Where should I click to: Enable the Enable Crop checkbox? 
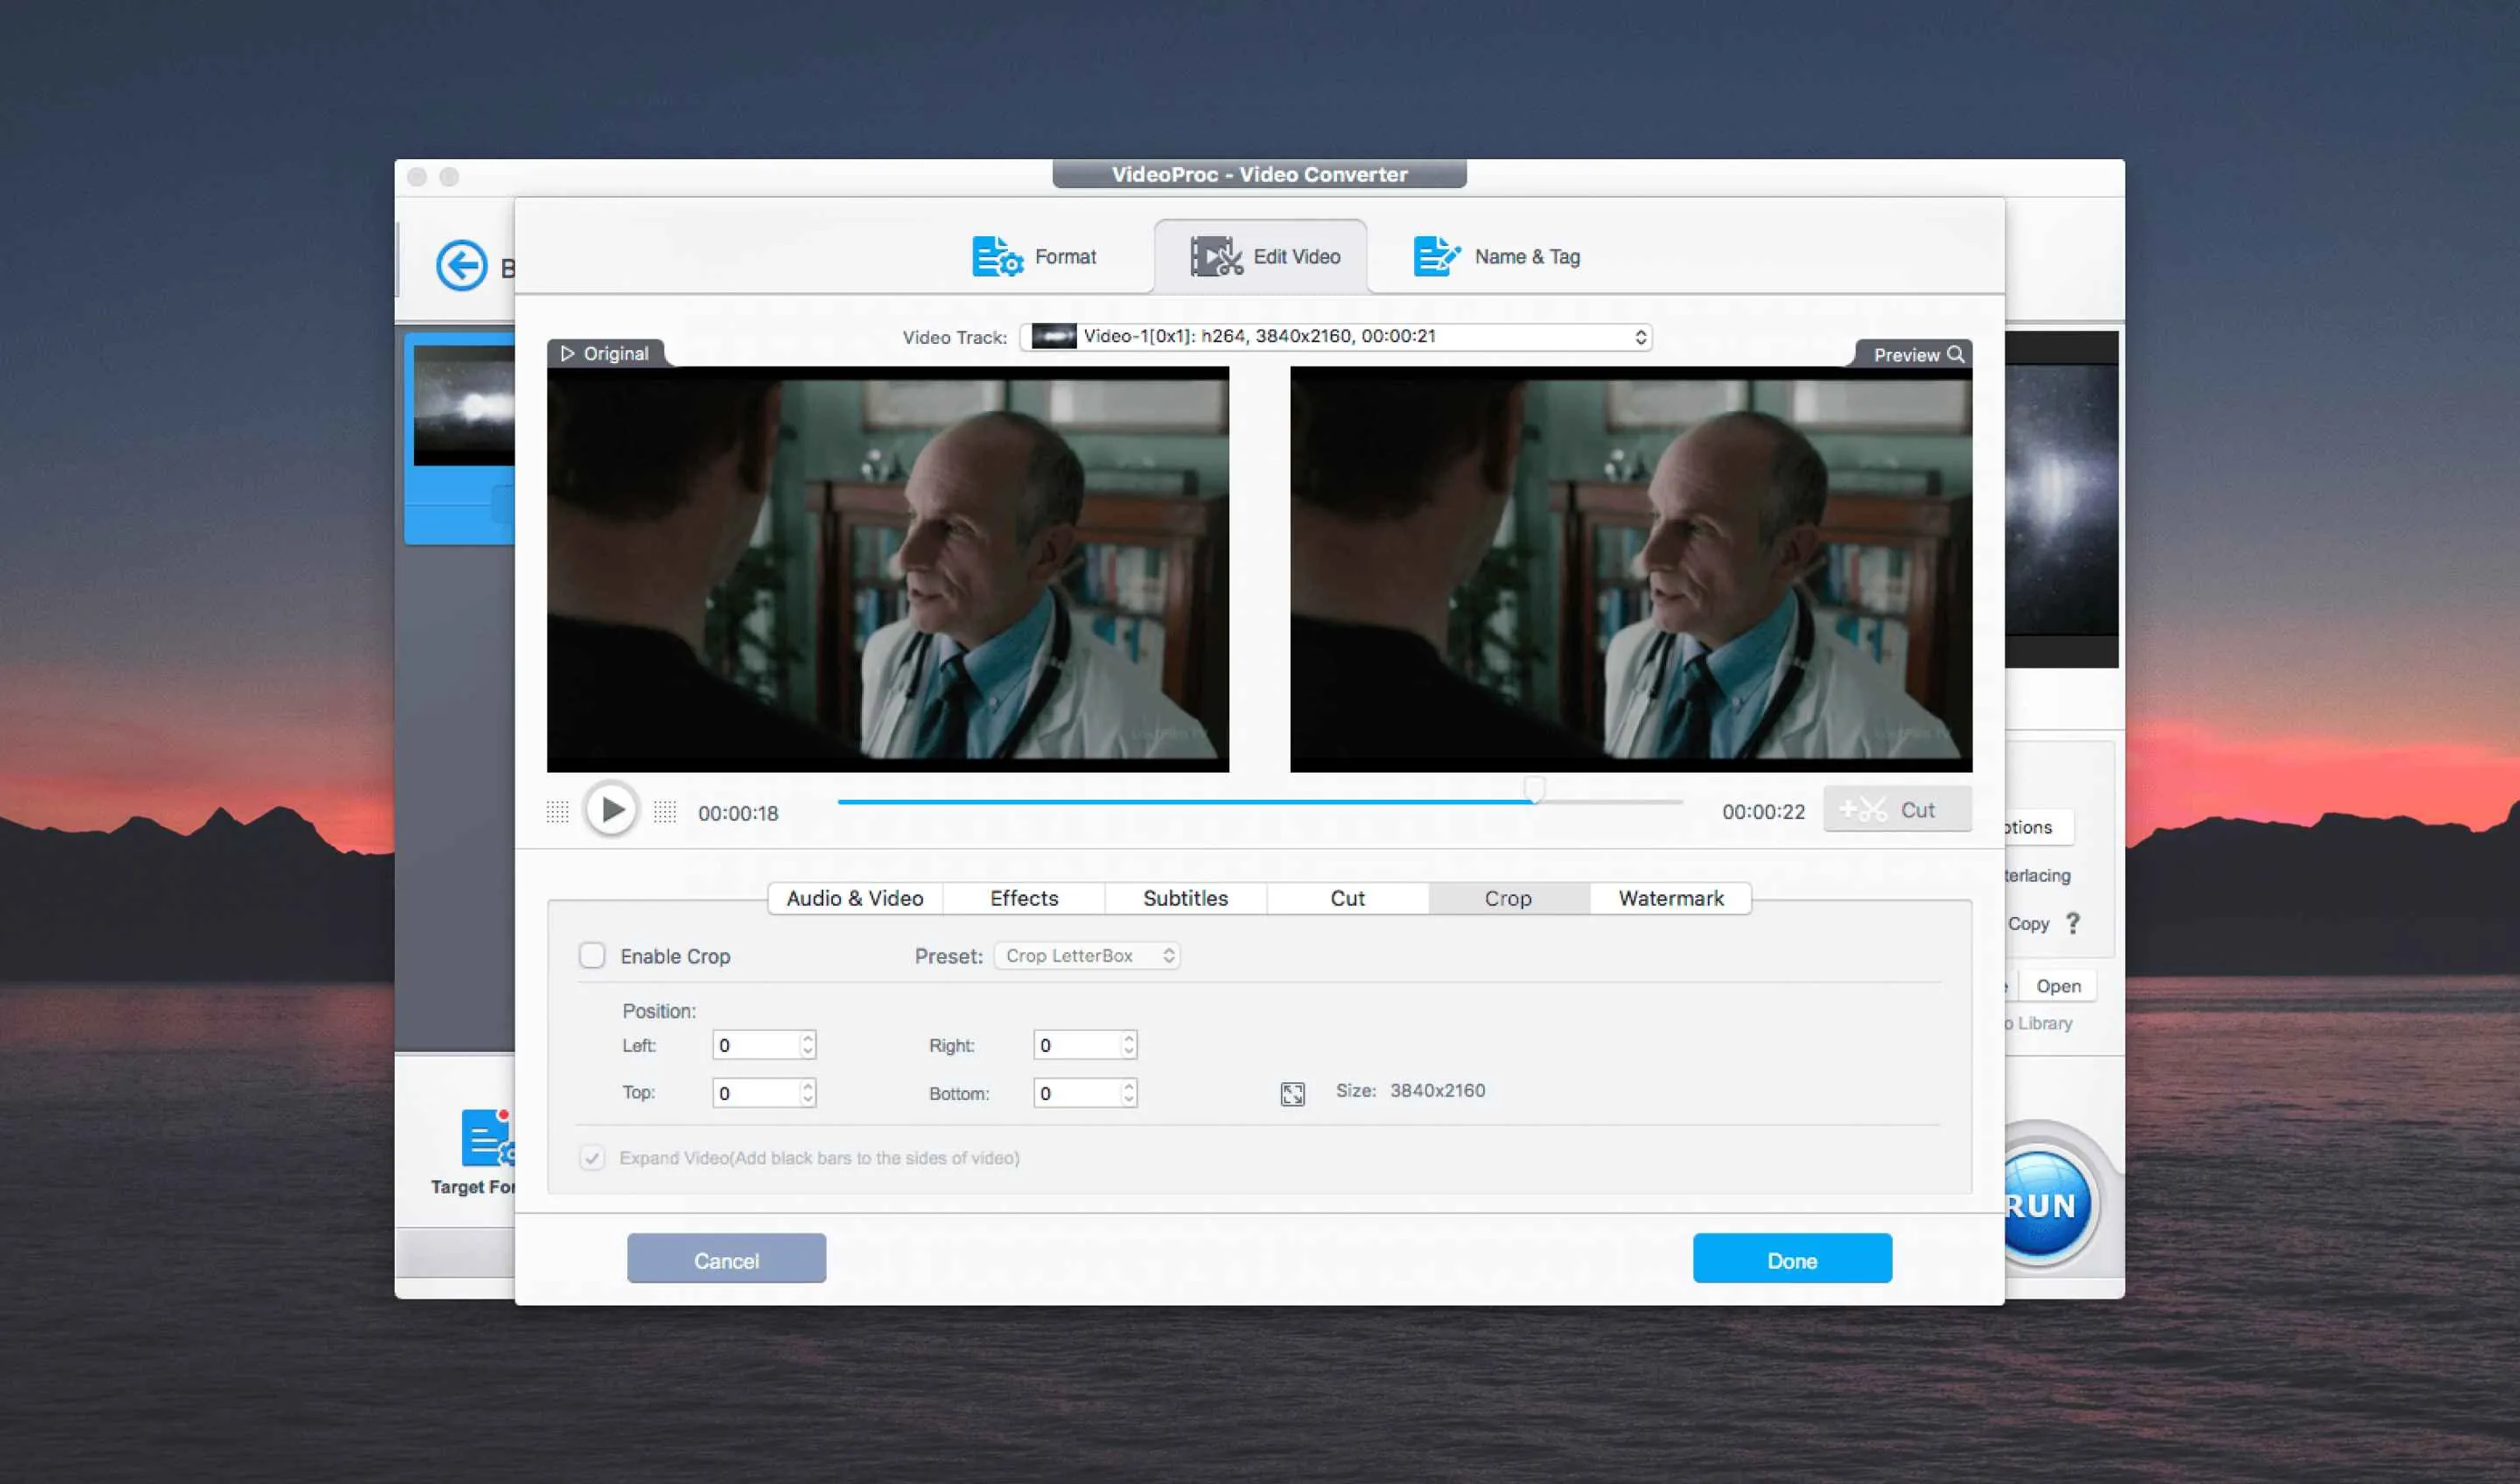point(593,956)
